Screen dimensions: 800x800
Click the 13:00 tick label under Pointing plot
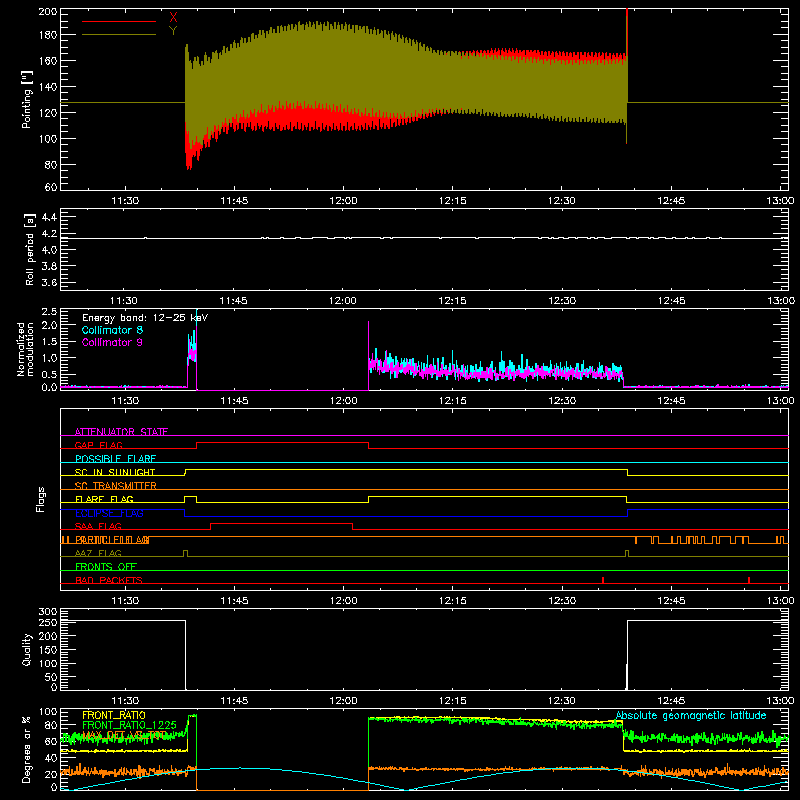(x=780, y=201)
